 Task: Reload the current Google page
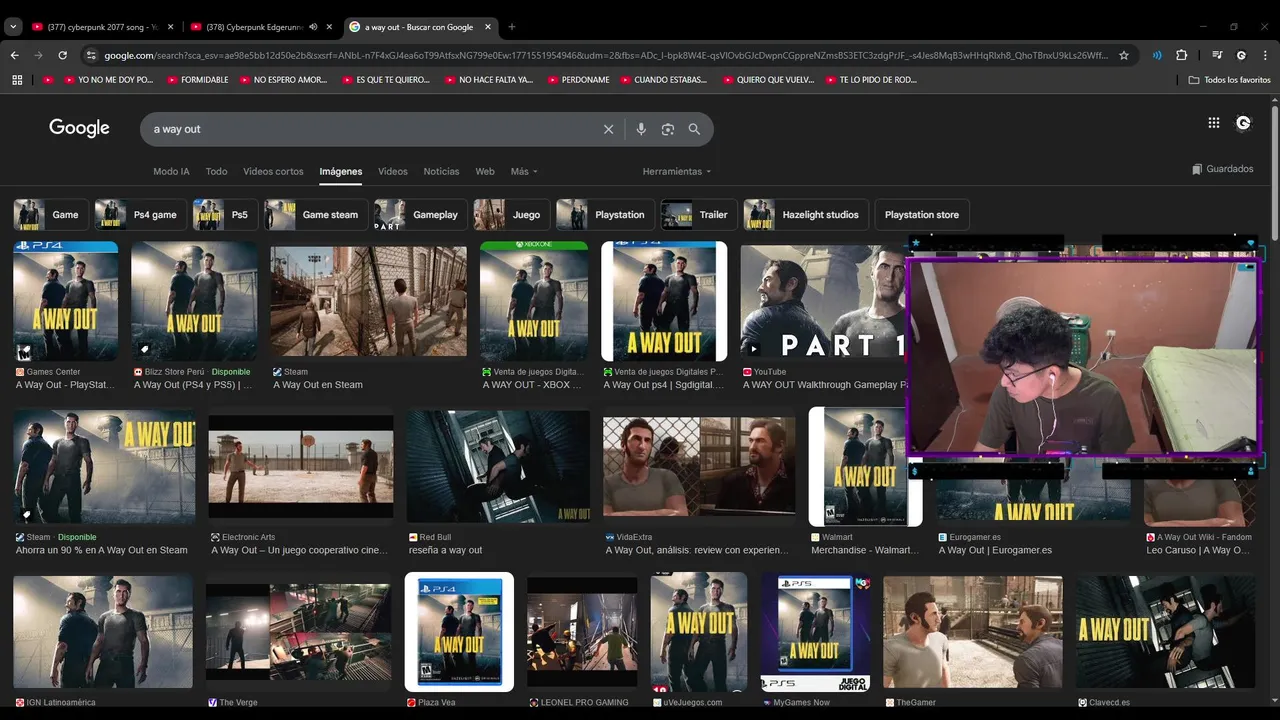tap(63, 55)
